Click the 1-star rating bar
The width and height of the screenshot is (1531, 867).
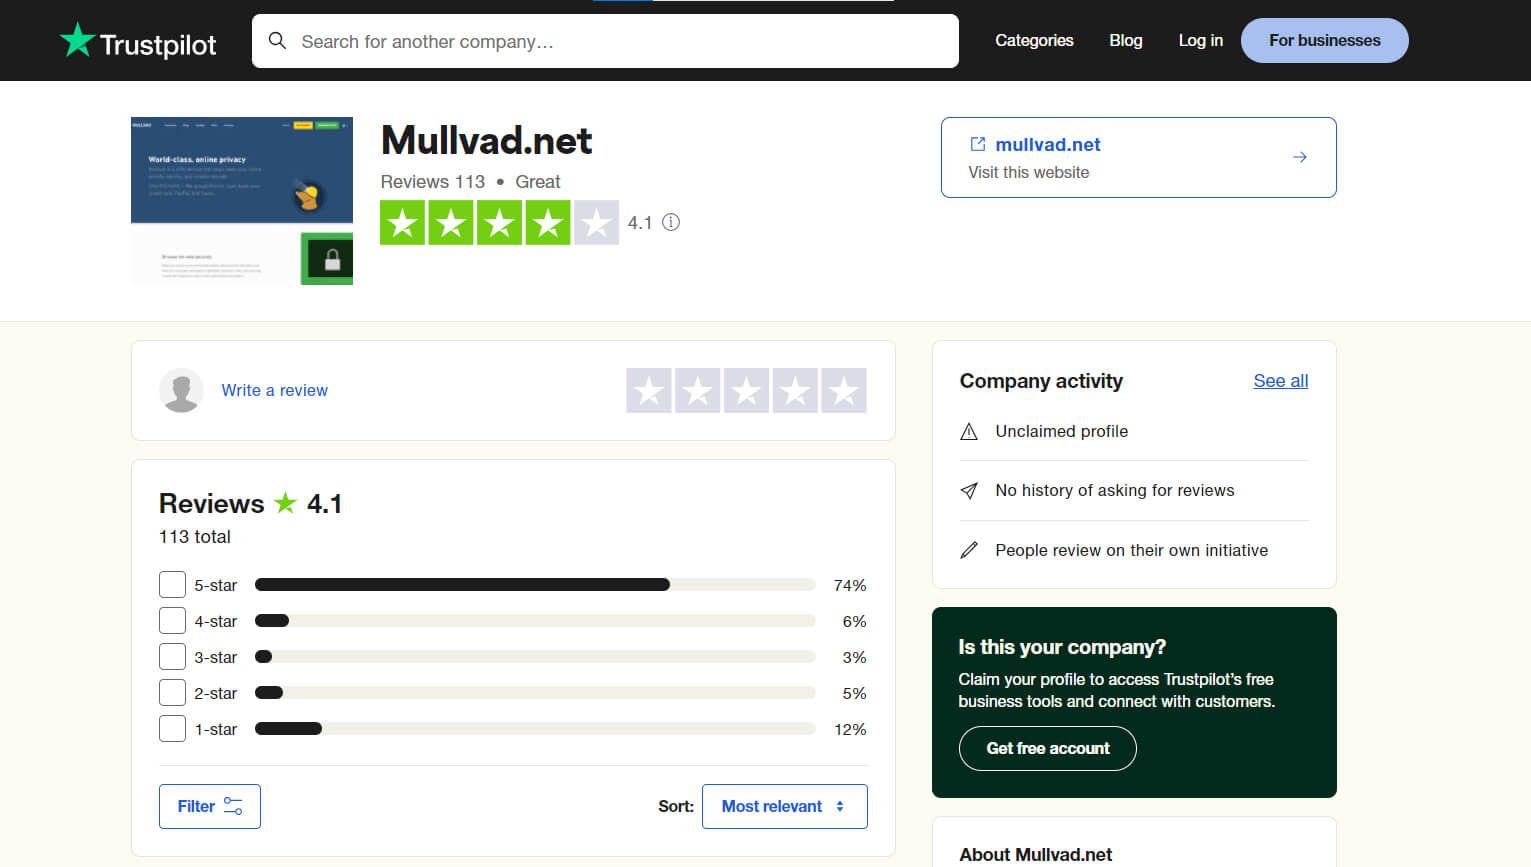pos(535,728)
